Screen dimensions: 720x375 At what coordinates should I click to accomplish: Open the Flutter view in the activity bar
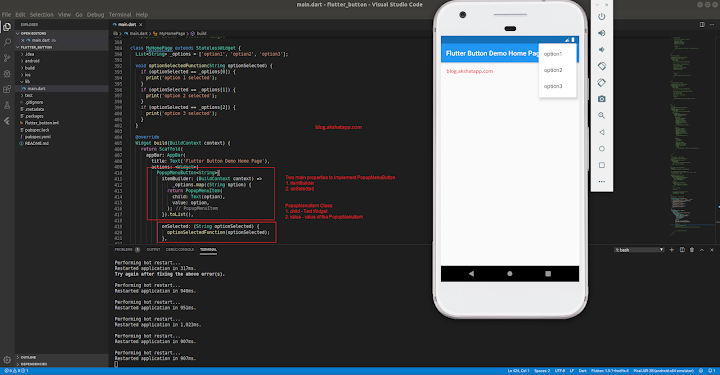pyautogui.click(x=7, y=121)
